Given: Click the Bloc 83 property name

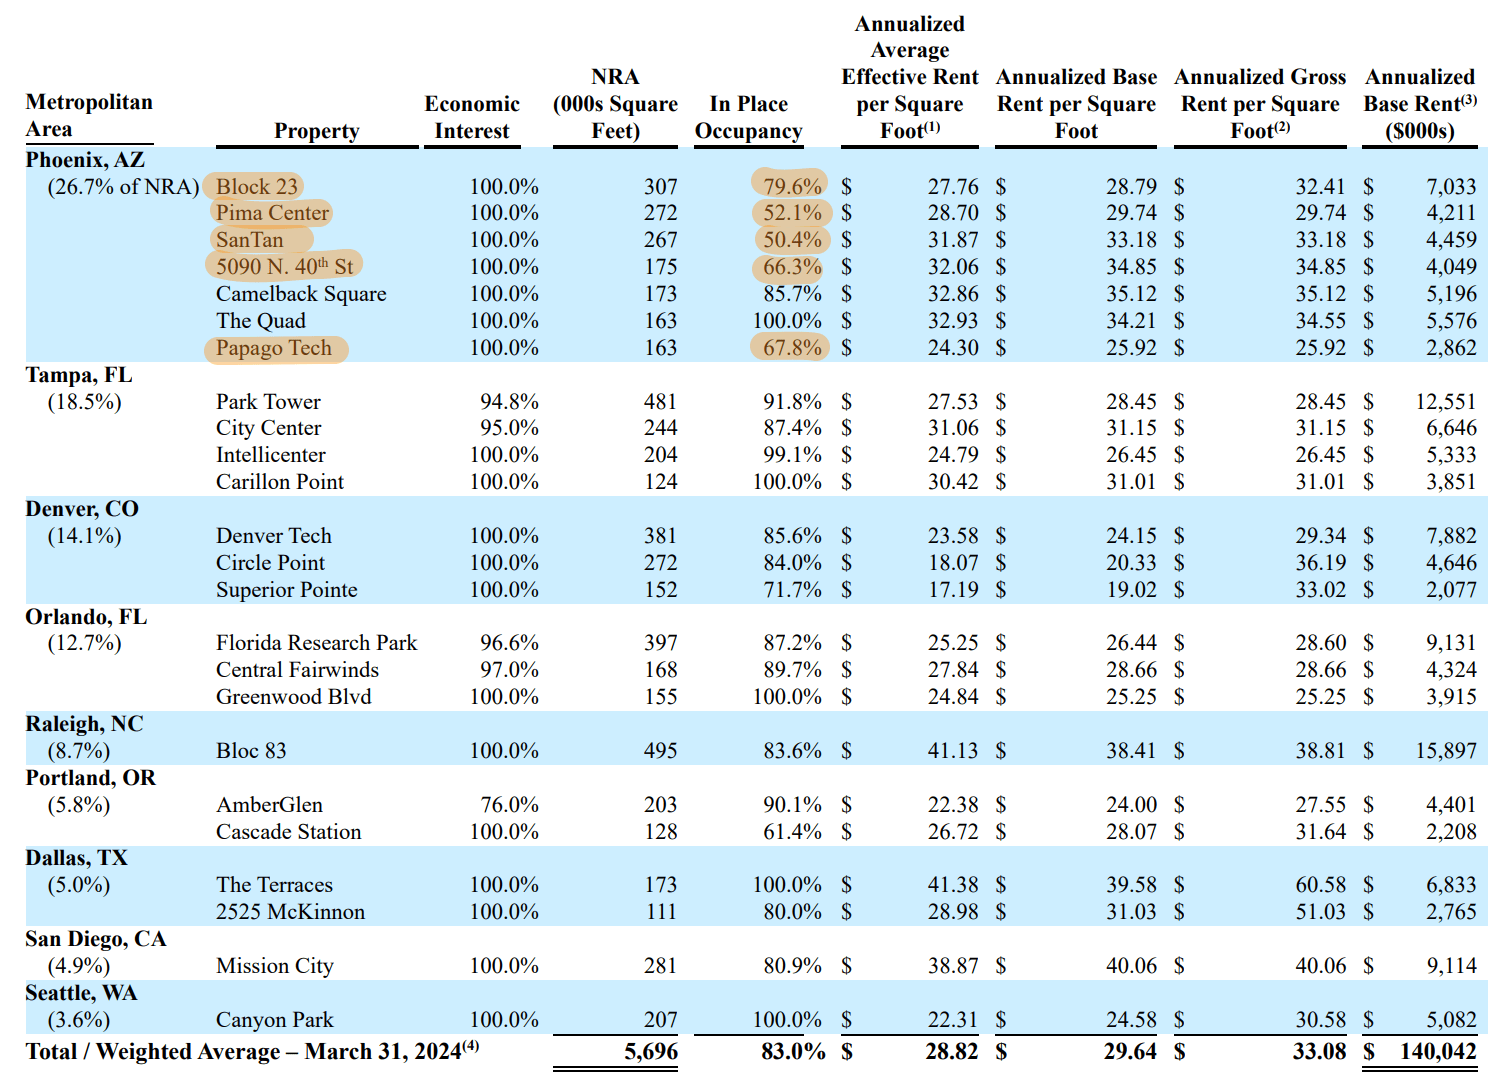Looking at the screenshot, I should click(251, 751).
